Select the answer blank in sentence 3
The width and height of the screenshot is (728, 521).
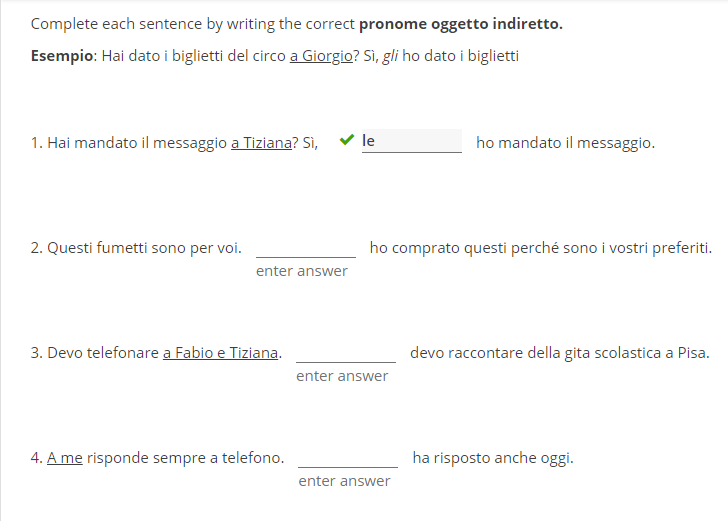(x=345, y=352)
